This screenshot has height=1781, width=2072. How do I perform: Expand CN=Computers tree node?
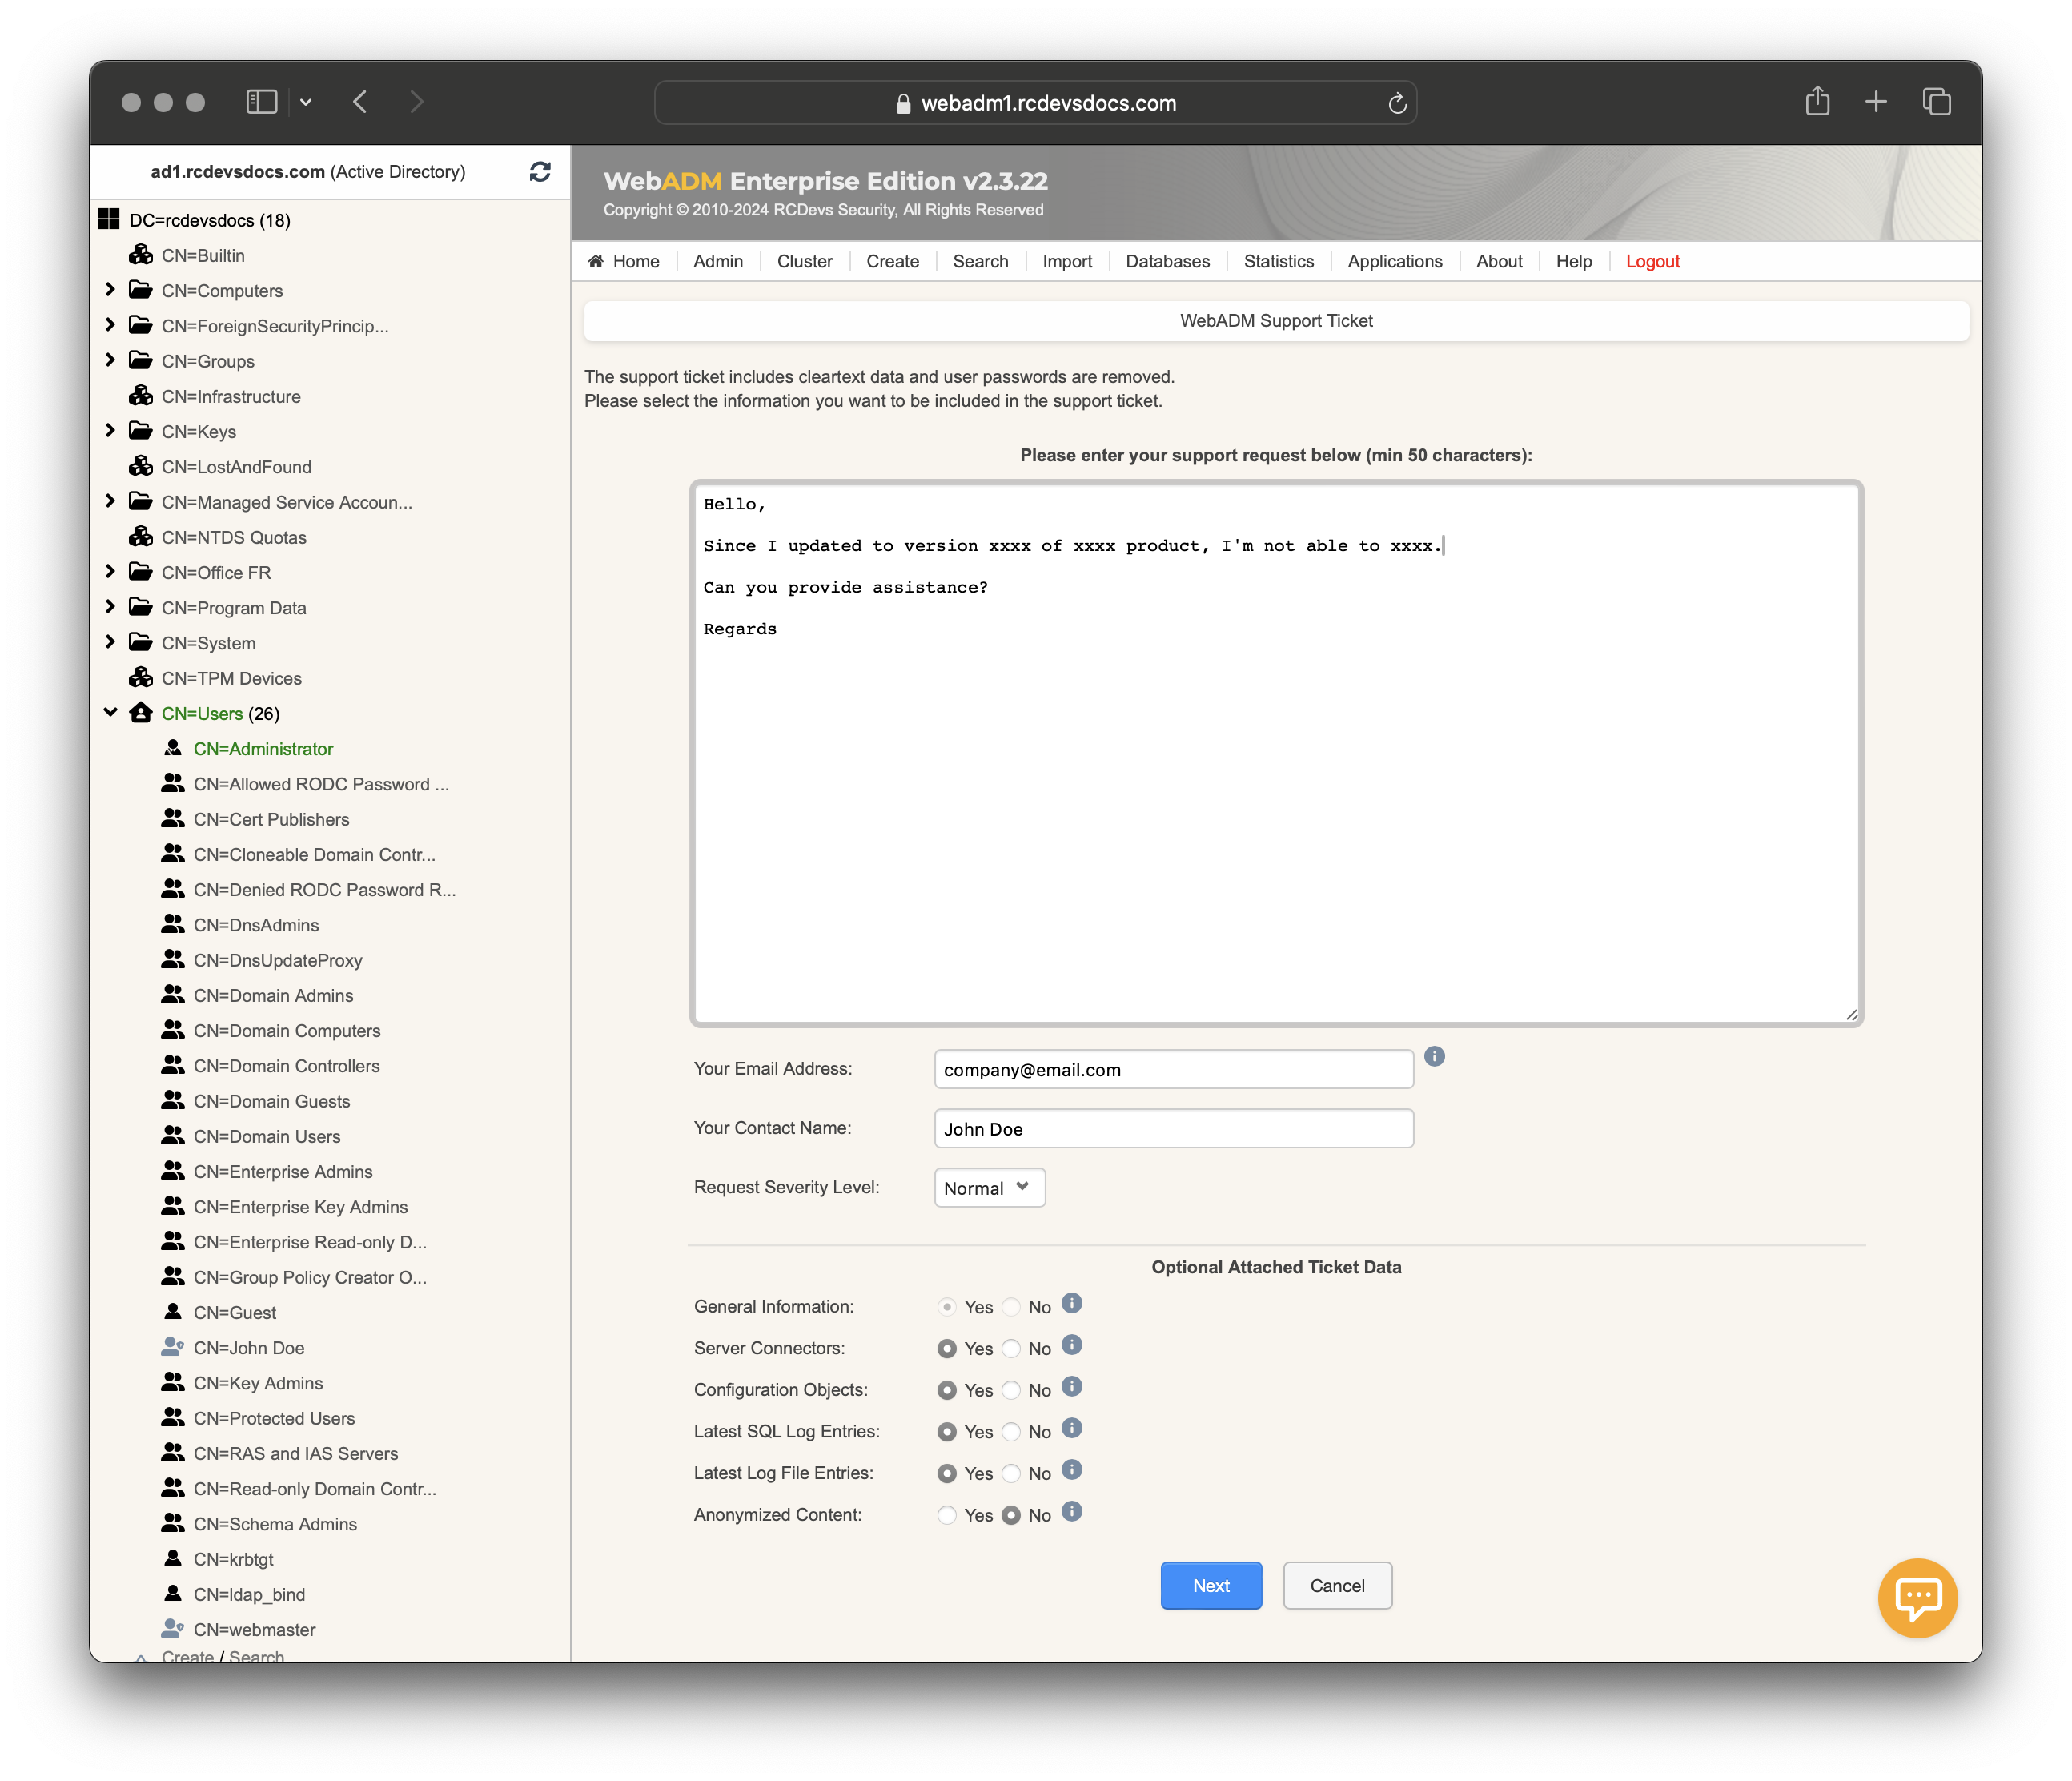pos(111,291)
